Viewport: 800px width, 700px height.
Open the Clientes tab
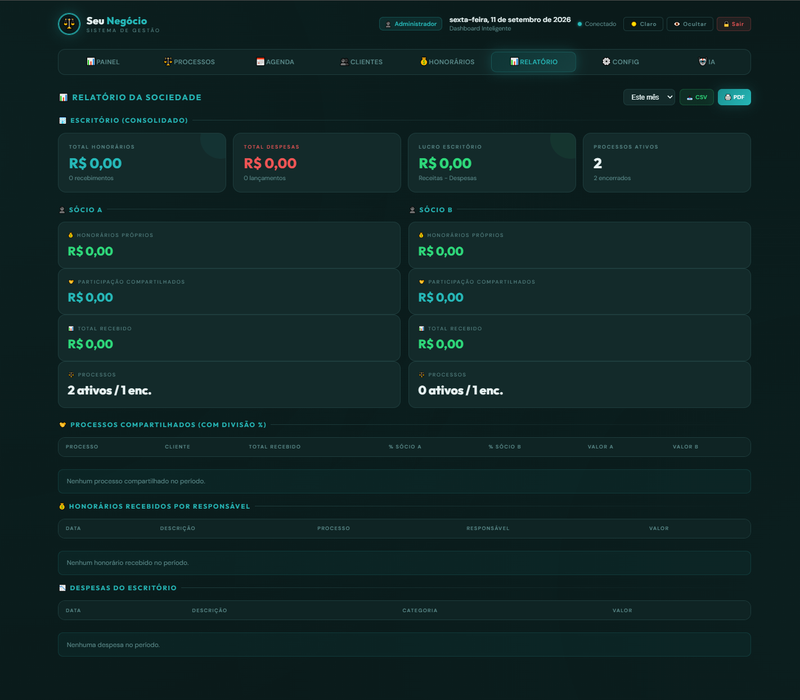coord(361,62)
